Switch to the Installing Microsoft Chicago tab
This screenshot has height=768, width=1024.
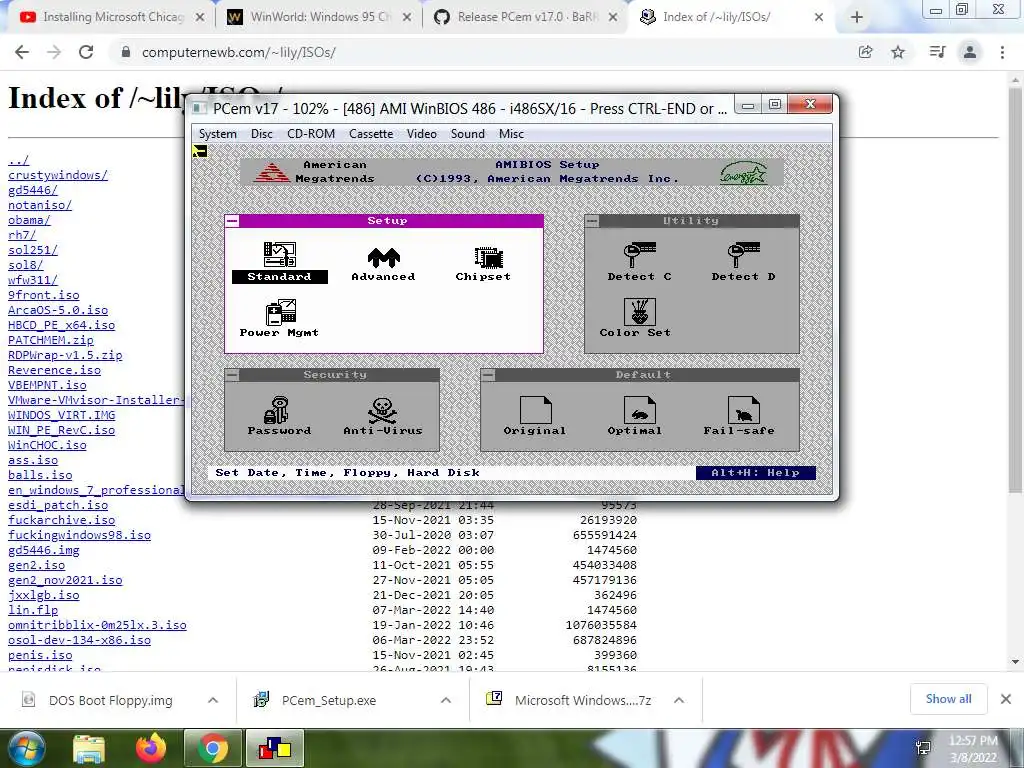click(x=112, y=17)
